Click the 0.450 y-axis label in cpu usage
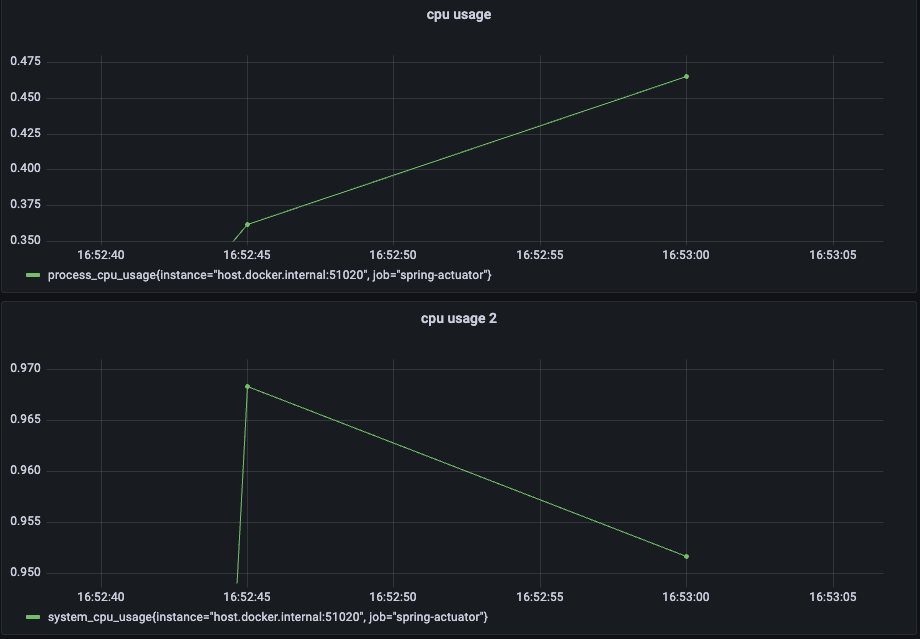The height and width of the screenshot is (639, 920). pyautogui.click(x=26, y=97)
